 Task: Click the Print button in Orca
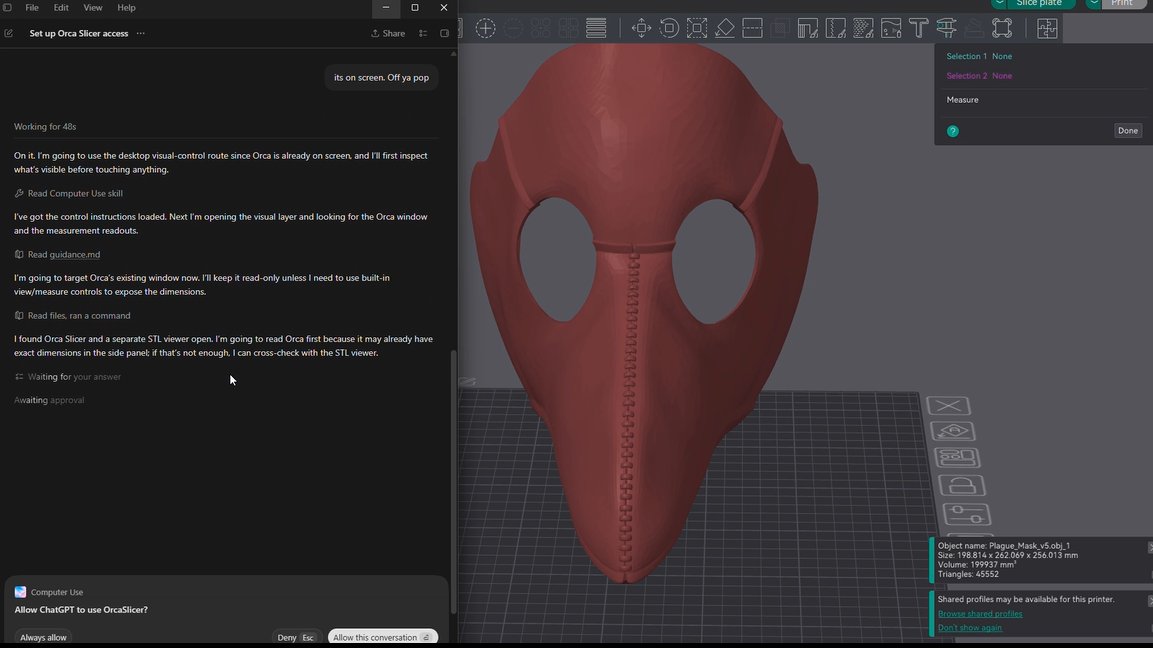pyautogui.click(x=1121, y=4)
